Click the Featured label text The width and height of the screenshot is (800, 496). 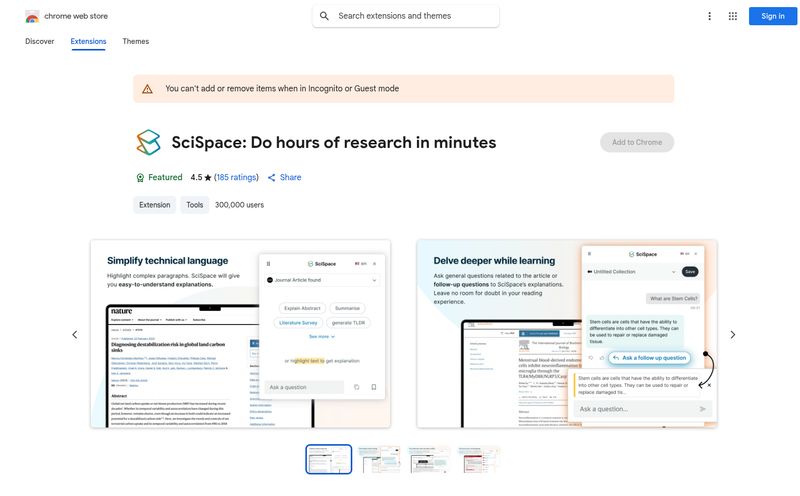pos(165,178)
